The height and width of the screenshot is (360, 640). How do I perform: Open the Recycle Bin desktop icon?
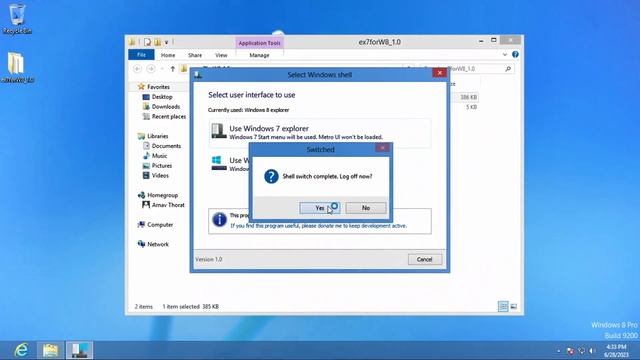(17, 19)
